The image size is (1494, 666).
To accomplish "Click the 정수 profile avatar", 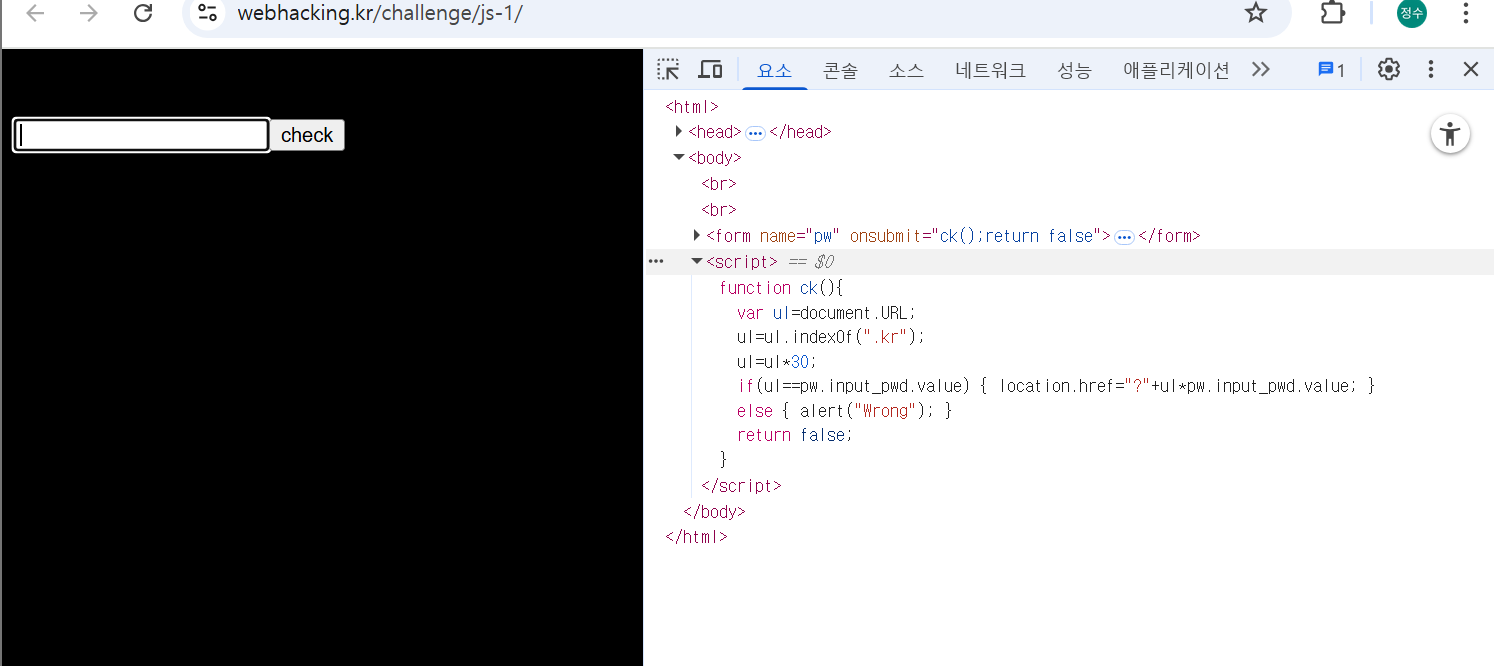I will point(1411,14).
